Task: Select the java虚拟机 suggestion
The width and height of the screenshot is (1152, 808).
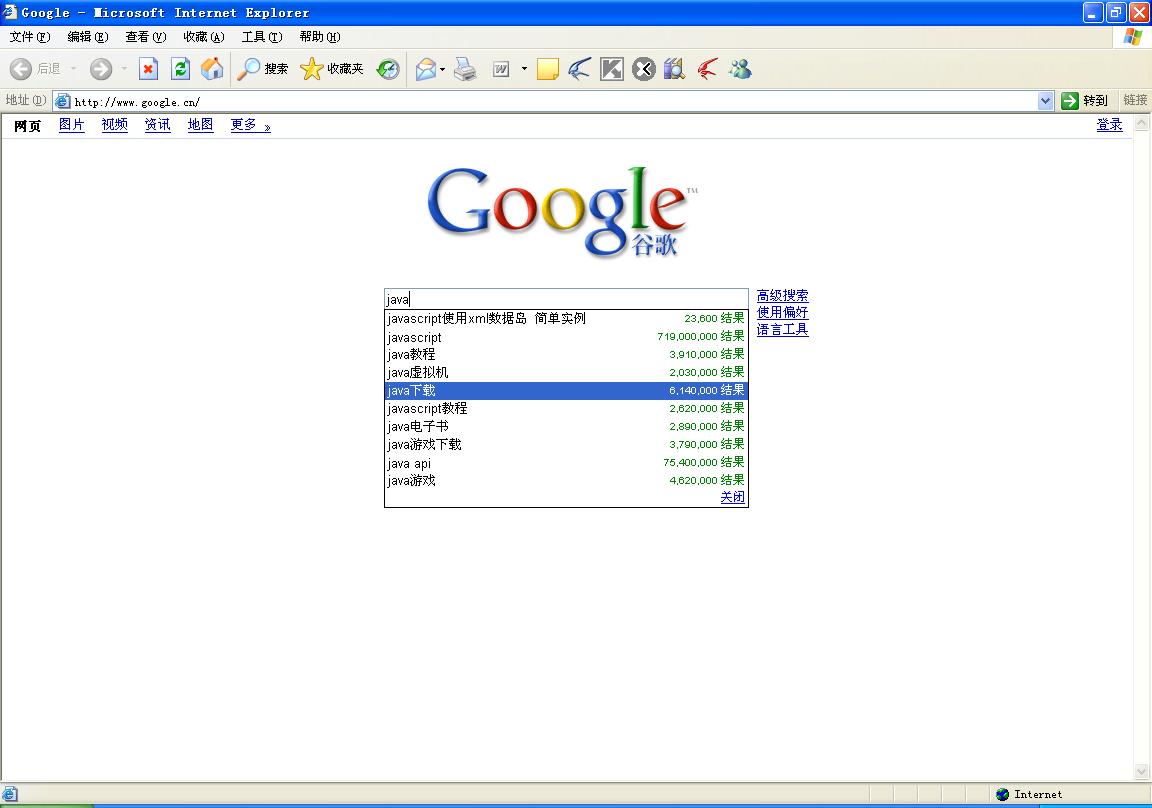Action: coord(566,372)
